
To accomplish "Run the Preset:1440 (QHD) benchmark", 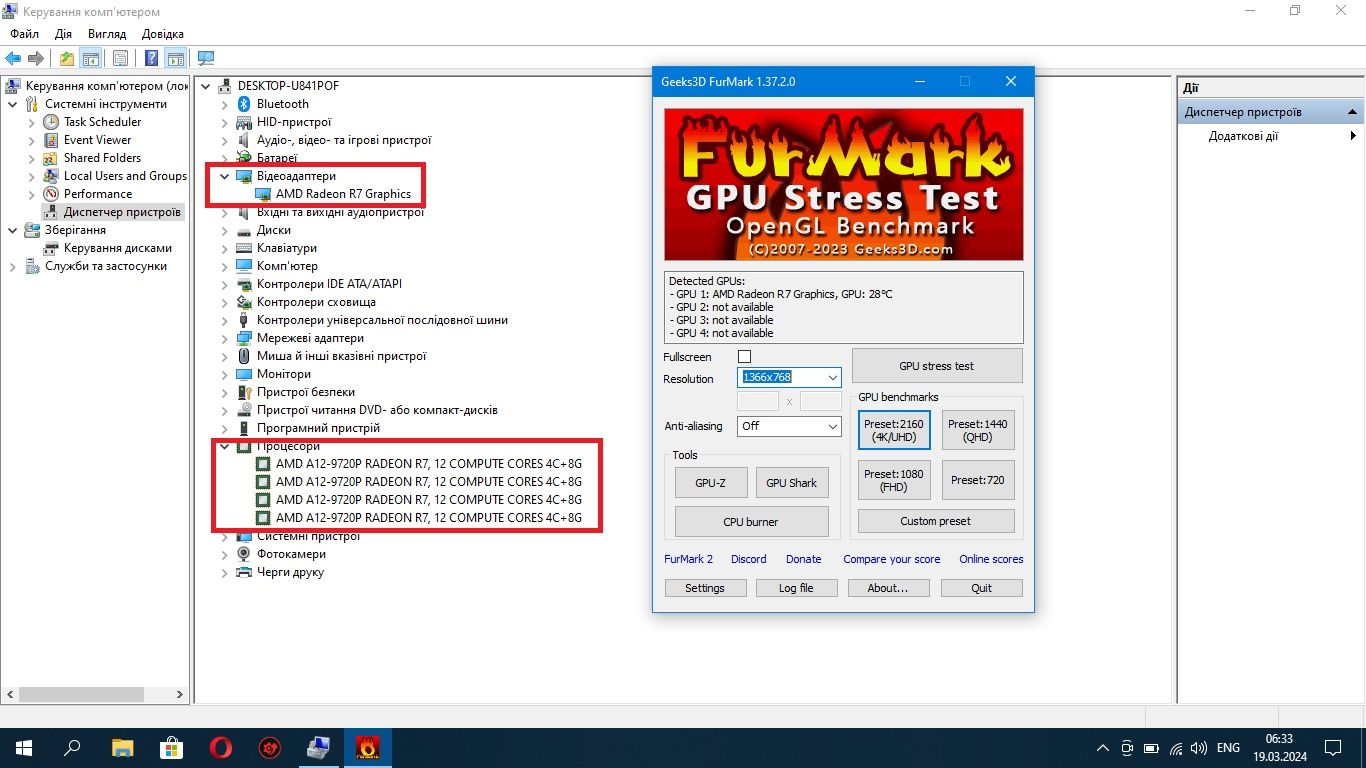I will (978, 430).
